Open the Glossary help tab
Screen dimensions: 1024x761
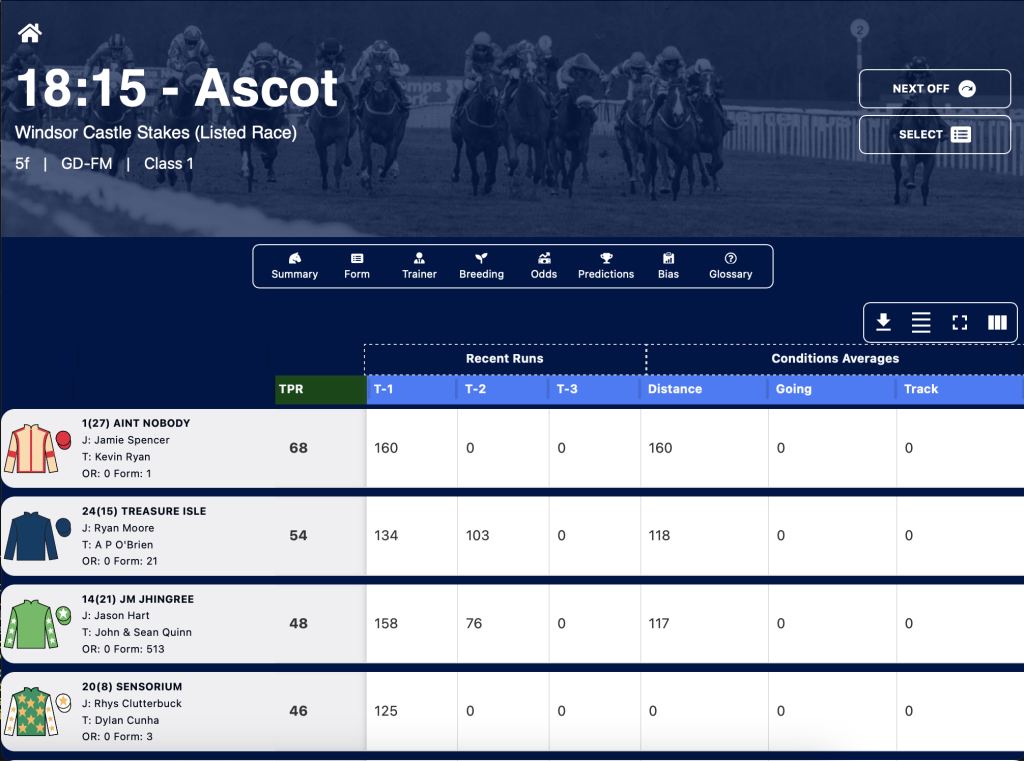point(731,266)
